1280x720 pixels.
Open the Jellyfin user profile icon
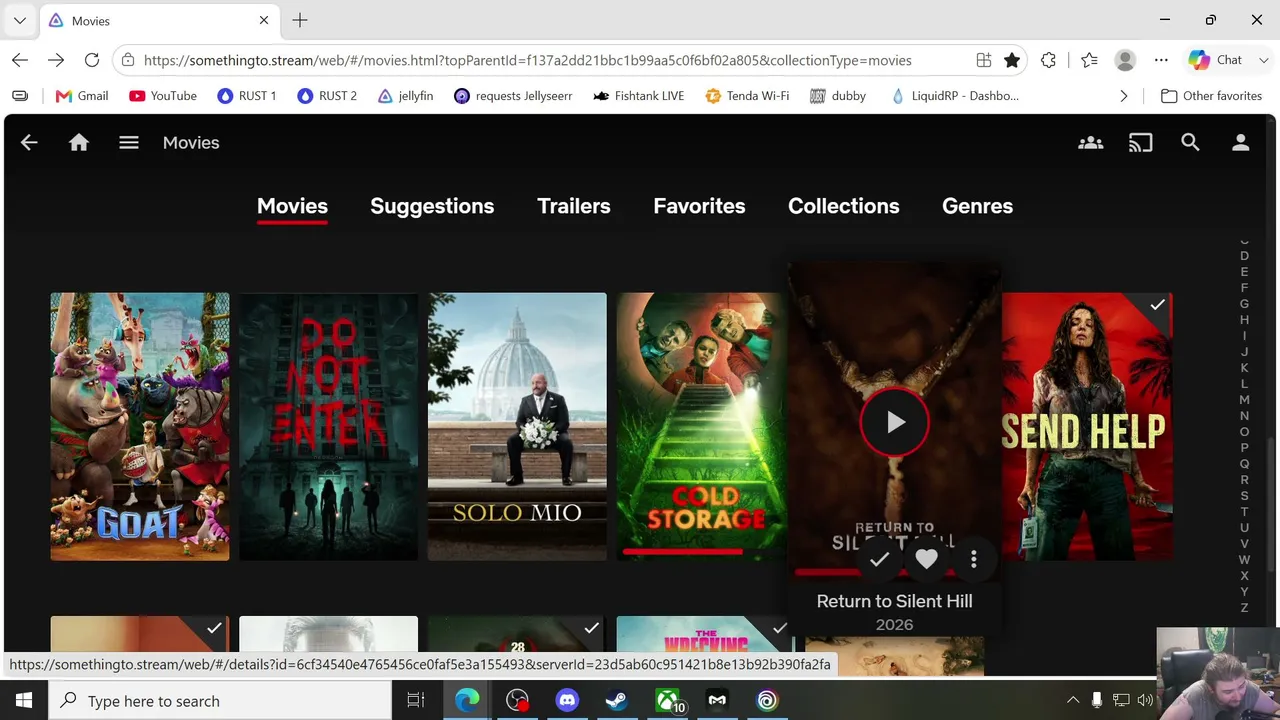1241,143
